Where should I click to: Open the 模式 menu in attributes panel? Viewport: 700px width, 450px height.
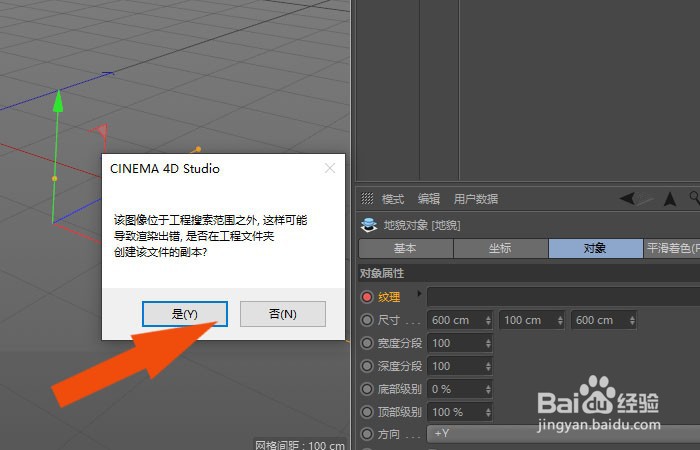coord(393,199)
